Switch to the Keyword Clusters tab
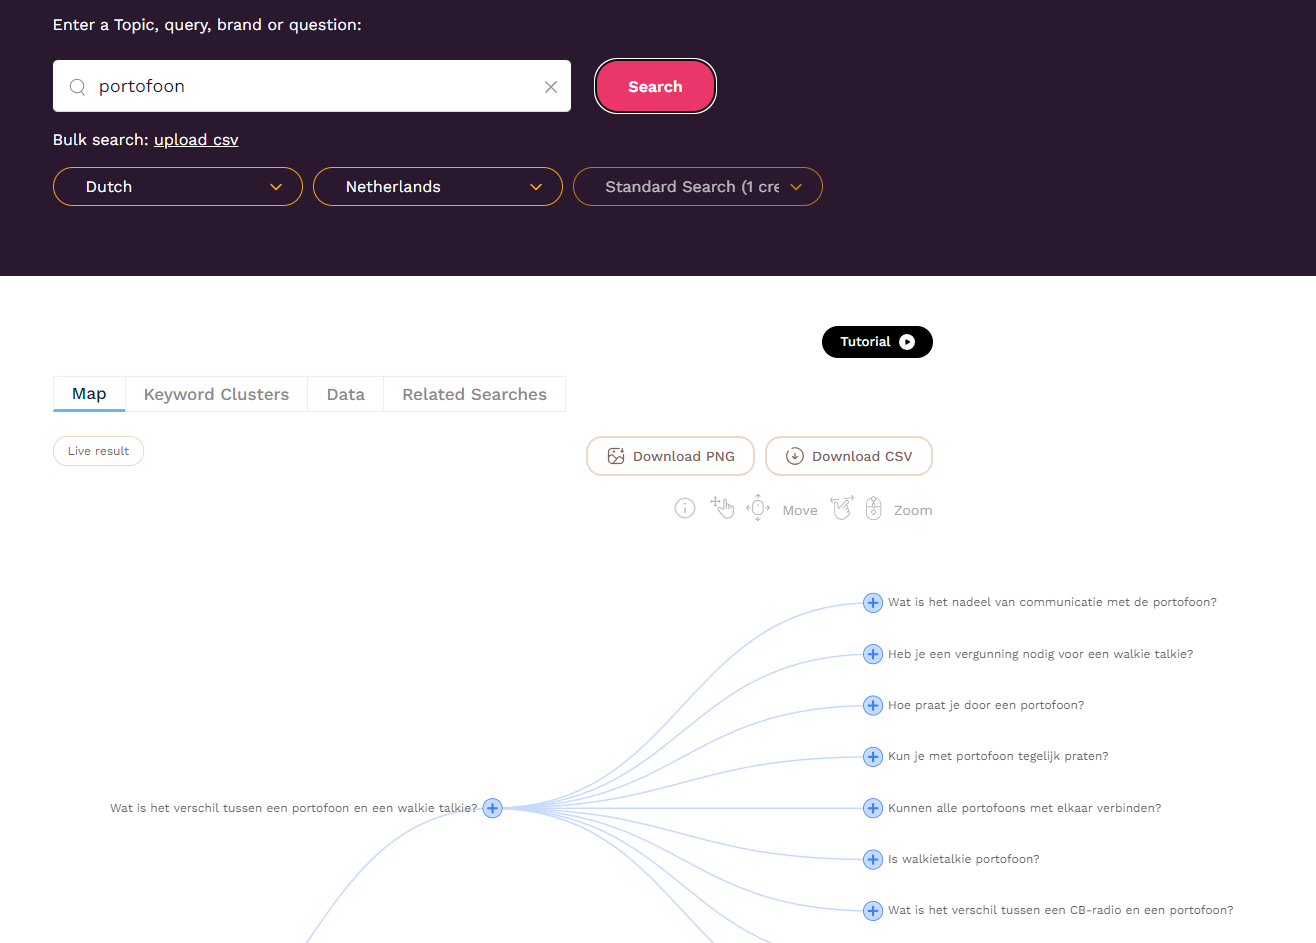The image size is (1316, 943). tap(216, 394)
